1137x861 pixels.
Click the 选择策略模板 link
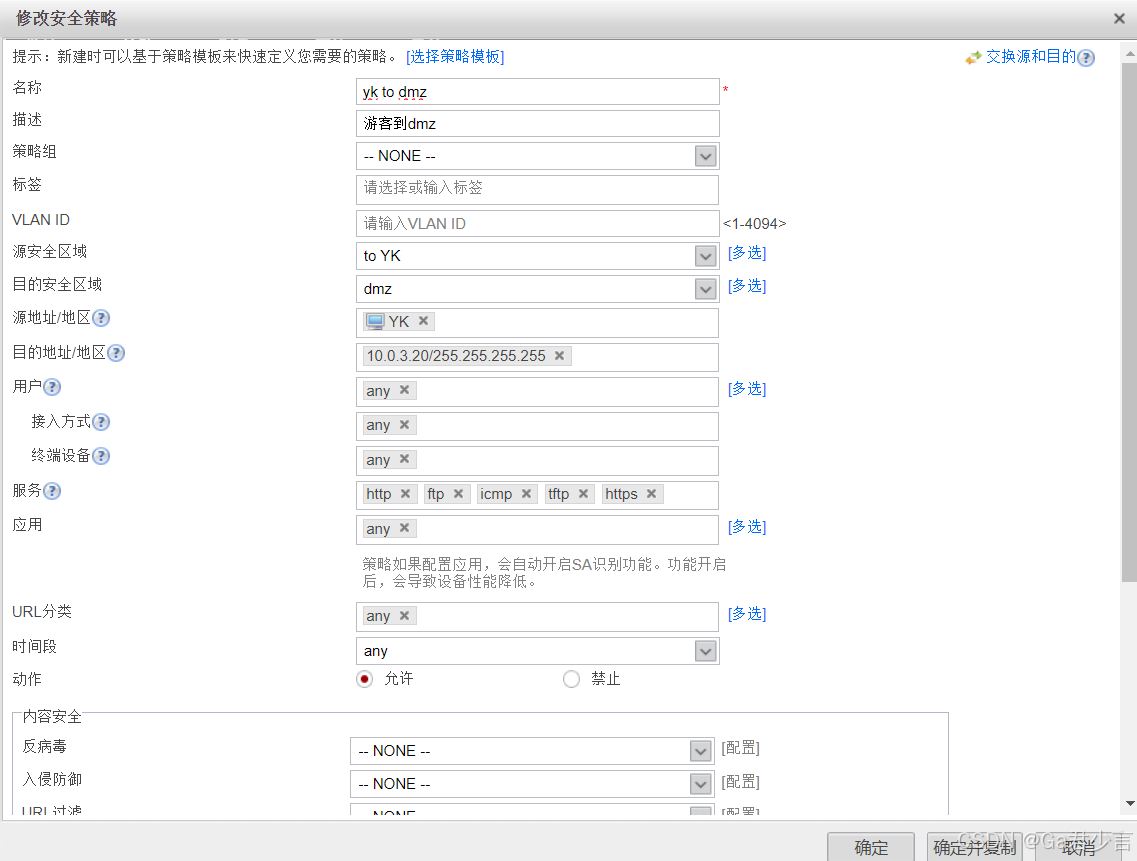[455, 57]
